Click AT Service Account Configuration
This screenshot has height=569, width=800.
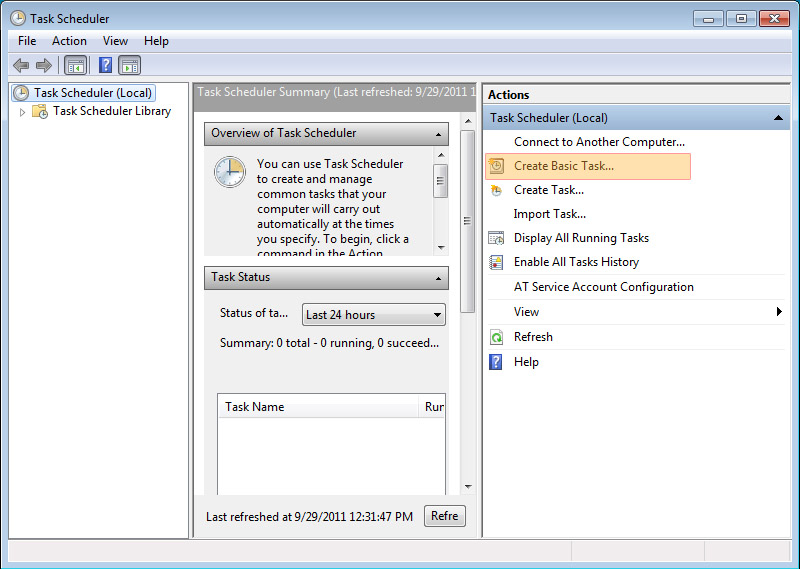click(604, 287)
